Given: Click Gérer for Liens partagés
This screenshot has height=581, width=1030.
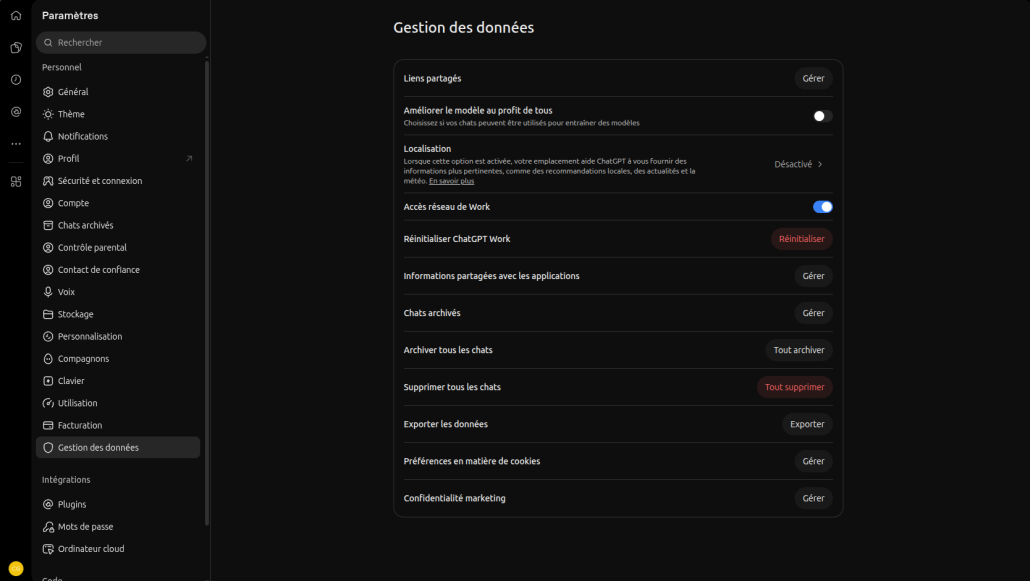Looking at the screenshot, I should pyautogui.click(x=813, y=78).
